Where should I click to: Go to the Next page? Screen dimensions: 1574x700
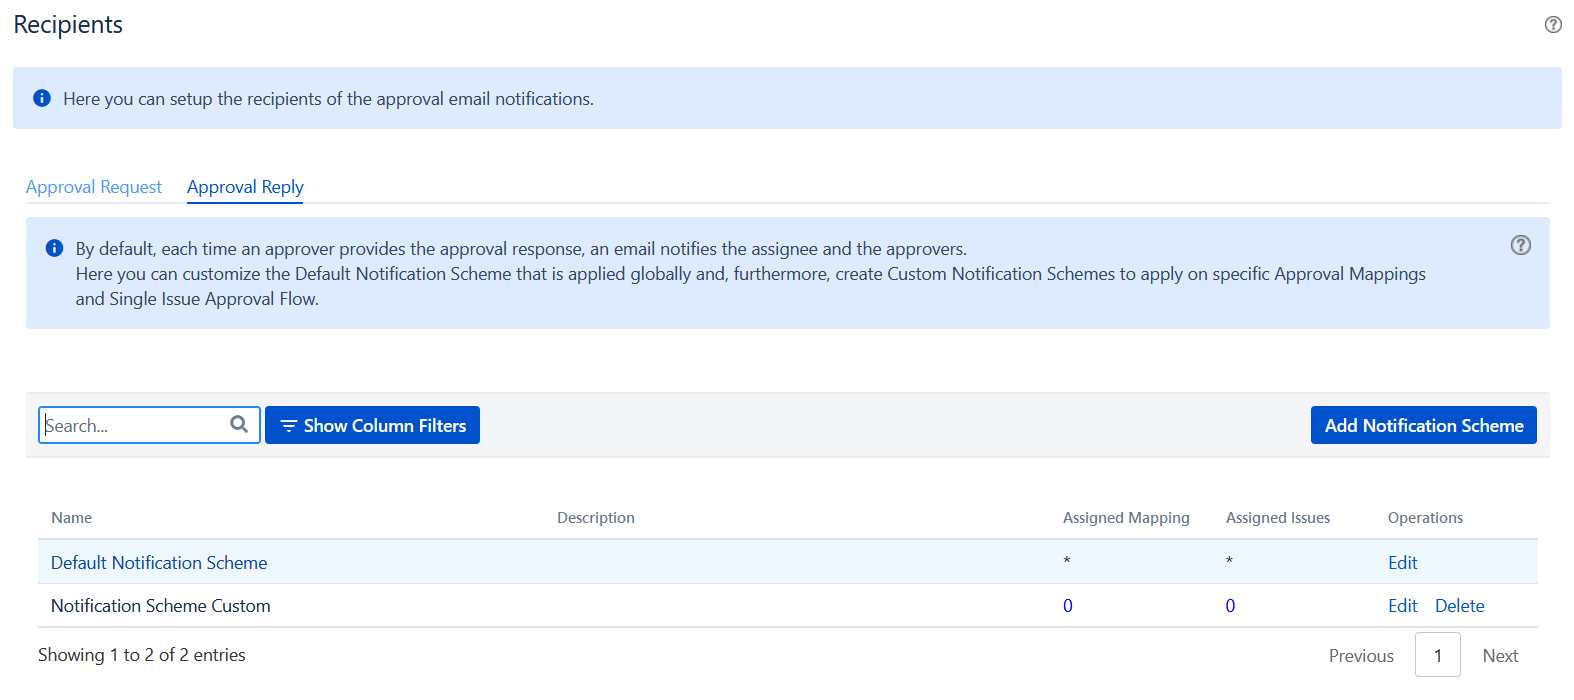pyautogui.click(x=1500, y=656)
